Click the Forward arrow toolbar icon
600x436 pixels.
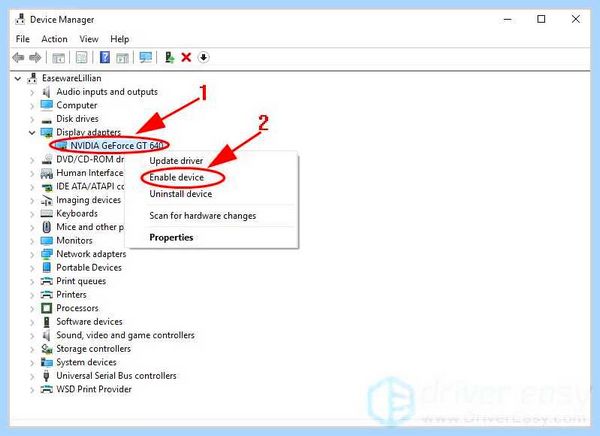pyautogui.click(x=35, y=57)
